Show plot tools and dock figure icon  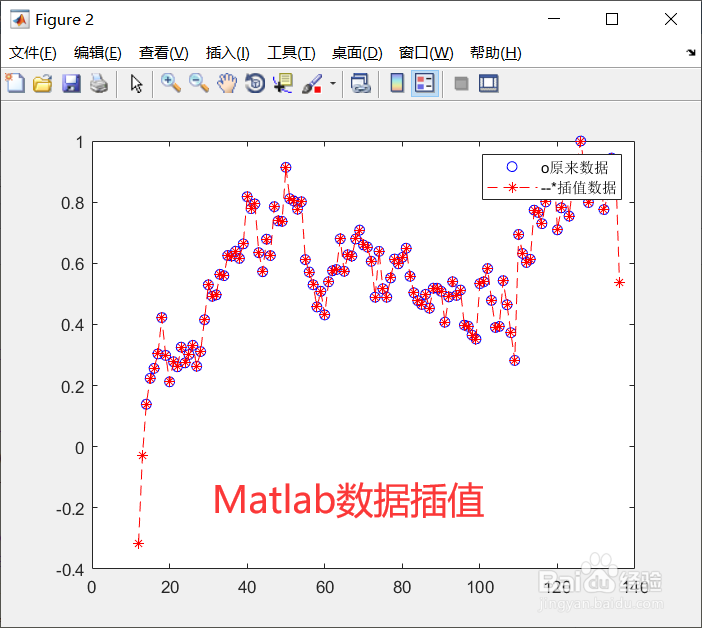(488, 84)
